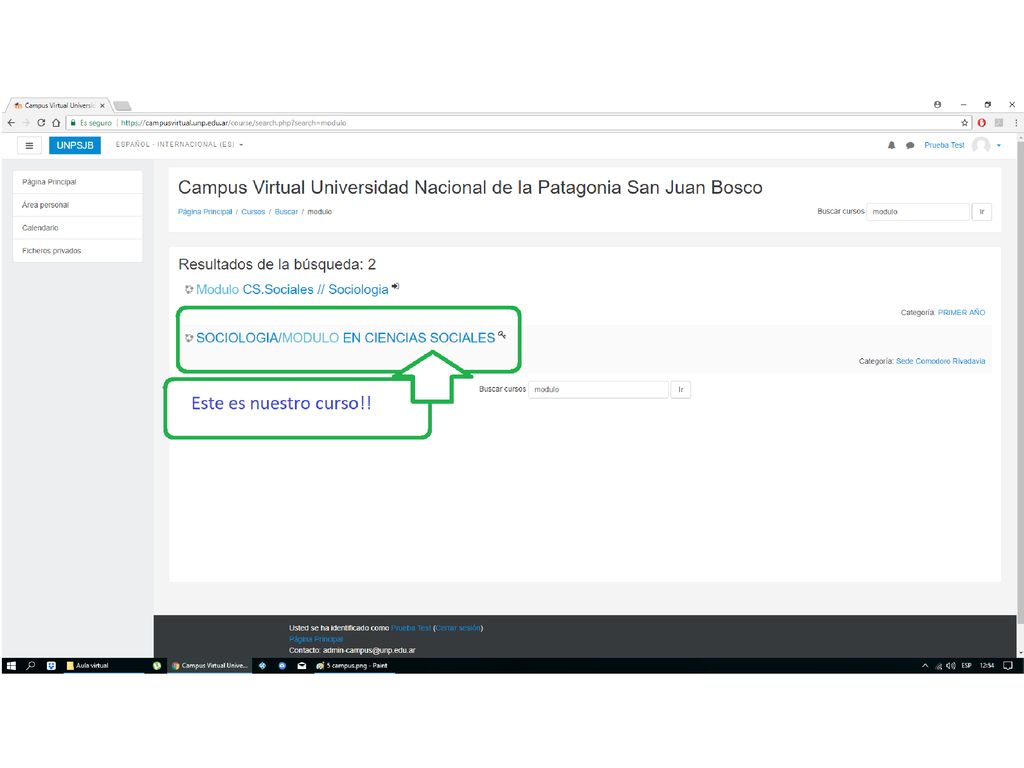Image resolution: width=1024 pixels, height=768 pixels.
Task: Click the ESP input language indicator
Action: (x=967, y=665)
